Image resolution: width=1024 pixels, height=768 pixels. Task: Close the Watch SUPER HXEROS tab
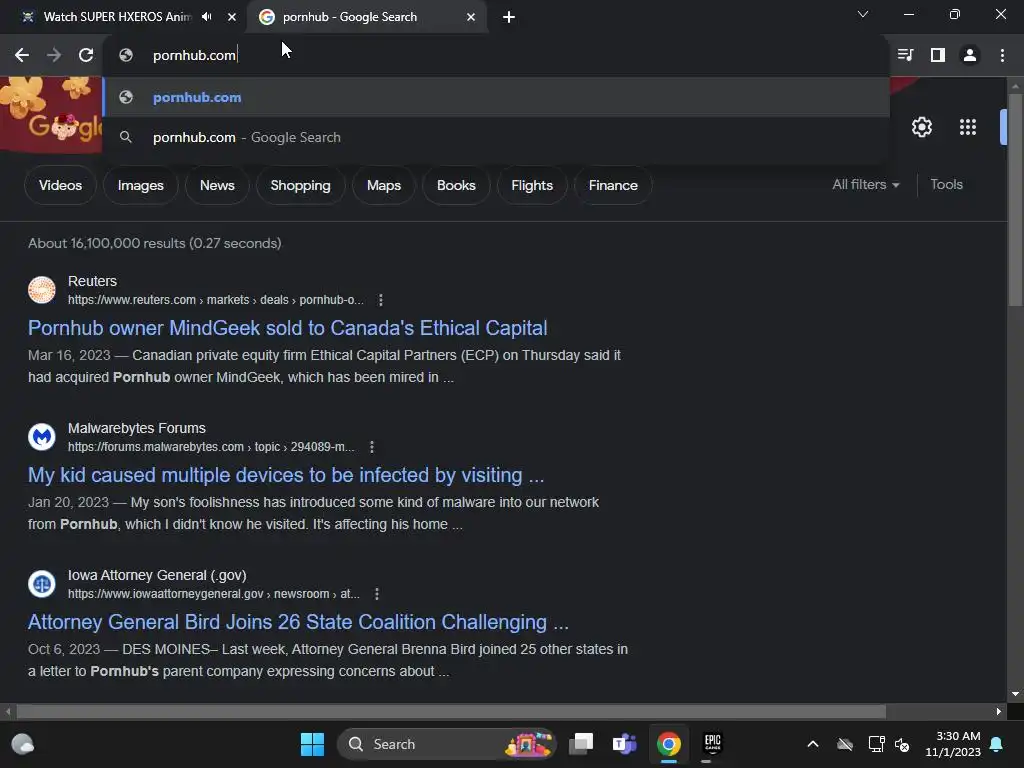click(232, 17)
